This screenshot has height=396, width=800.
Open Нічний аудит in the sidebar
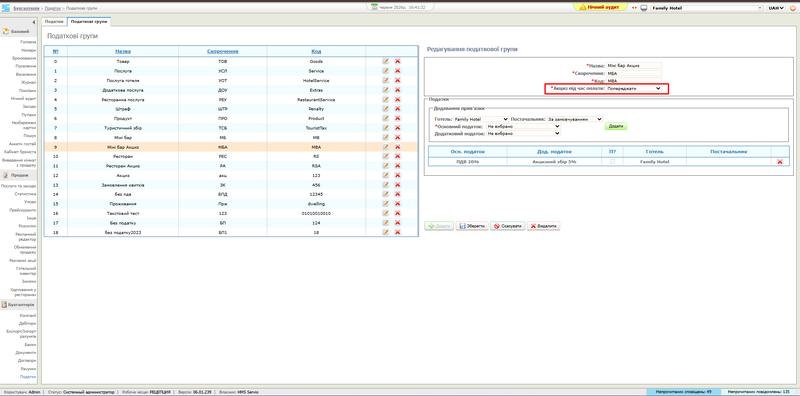pos(23,98)
